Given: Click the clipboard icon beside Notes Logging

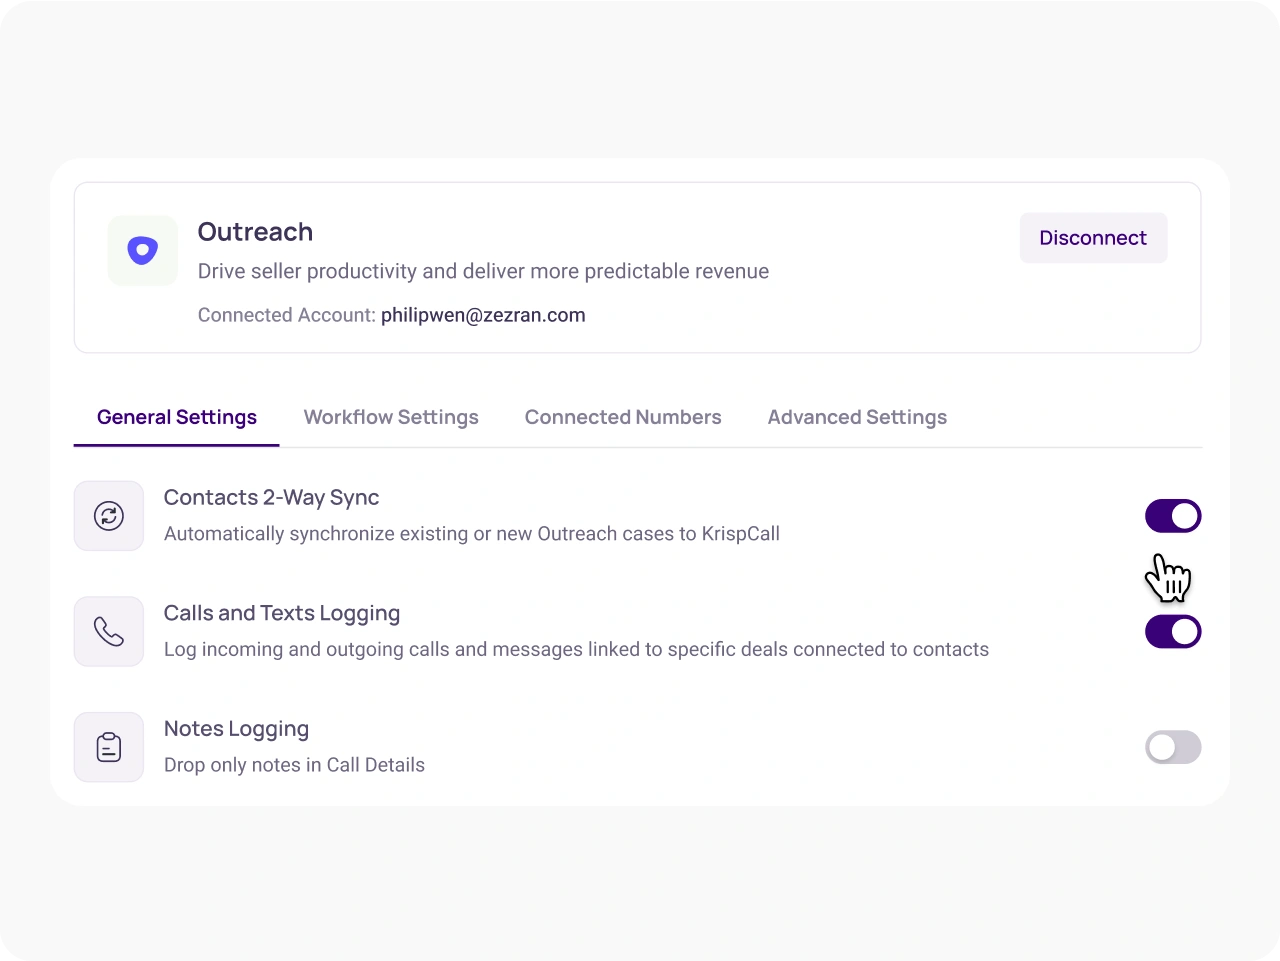Looking at the screenshot, I should pyautogui.click(x=109, y=747).
